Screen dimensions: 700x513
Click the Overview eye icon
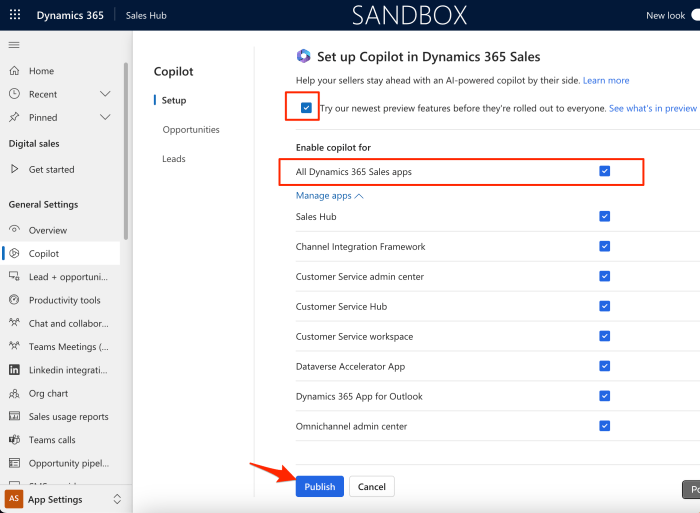[14, 229]
